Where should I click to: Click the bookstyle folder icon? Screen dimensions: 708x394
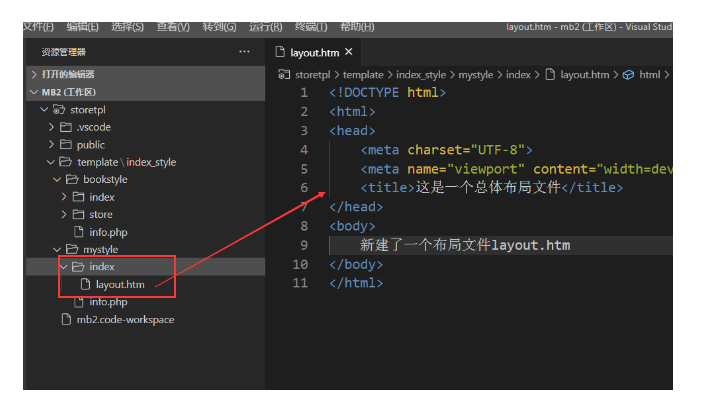(72, 180)
